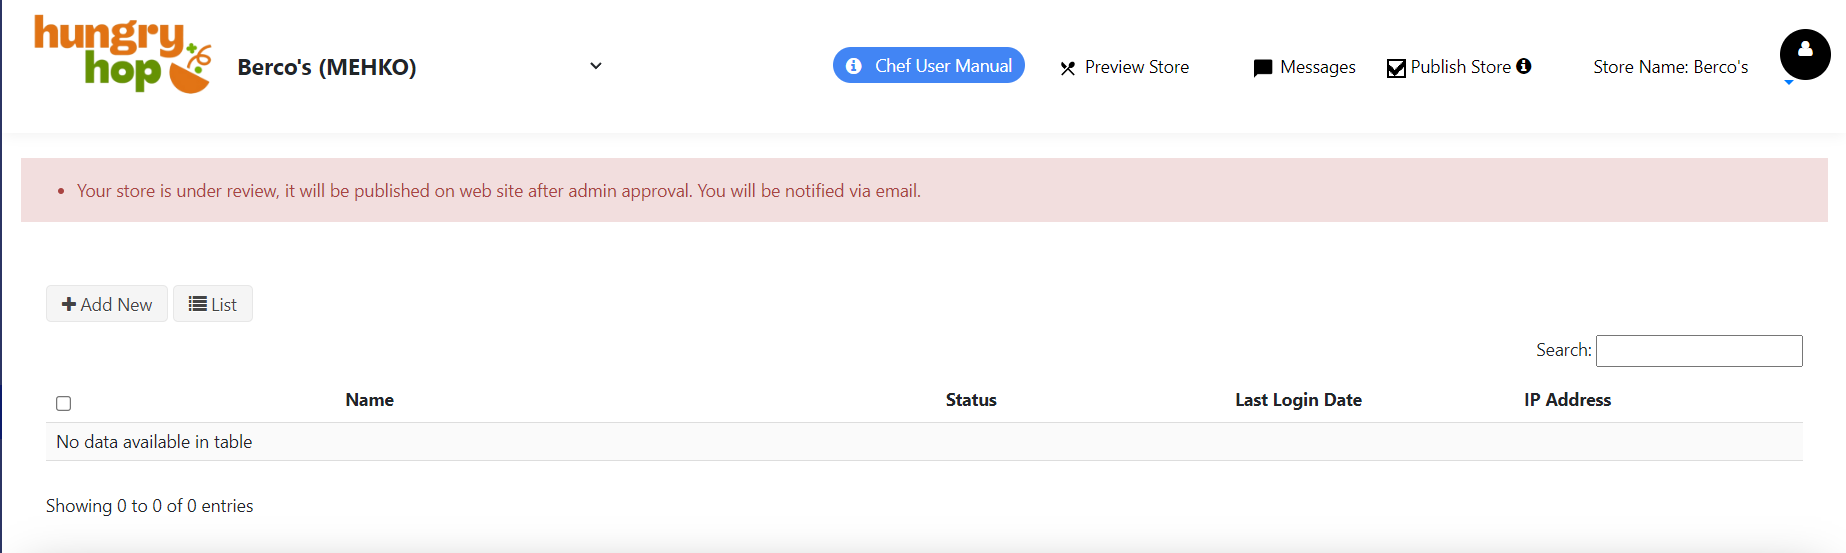Click the plus icon on Add New
Viewport: 1846px width, 553px height.
coord(69,304)
